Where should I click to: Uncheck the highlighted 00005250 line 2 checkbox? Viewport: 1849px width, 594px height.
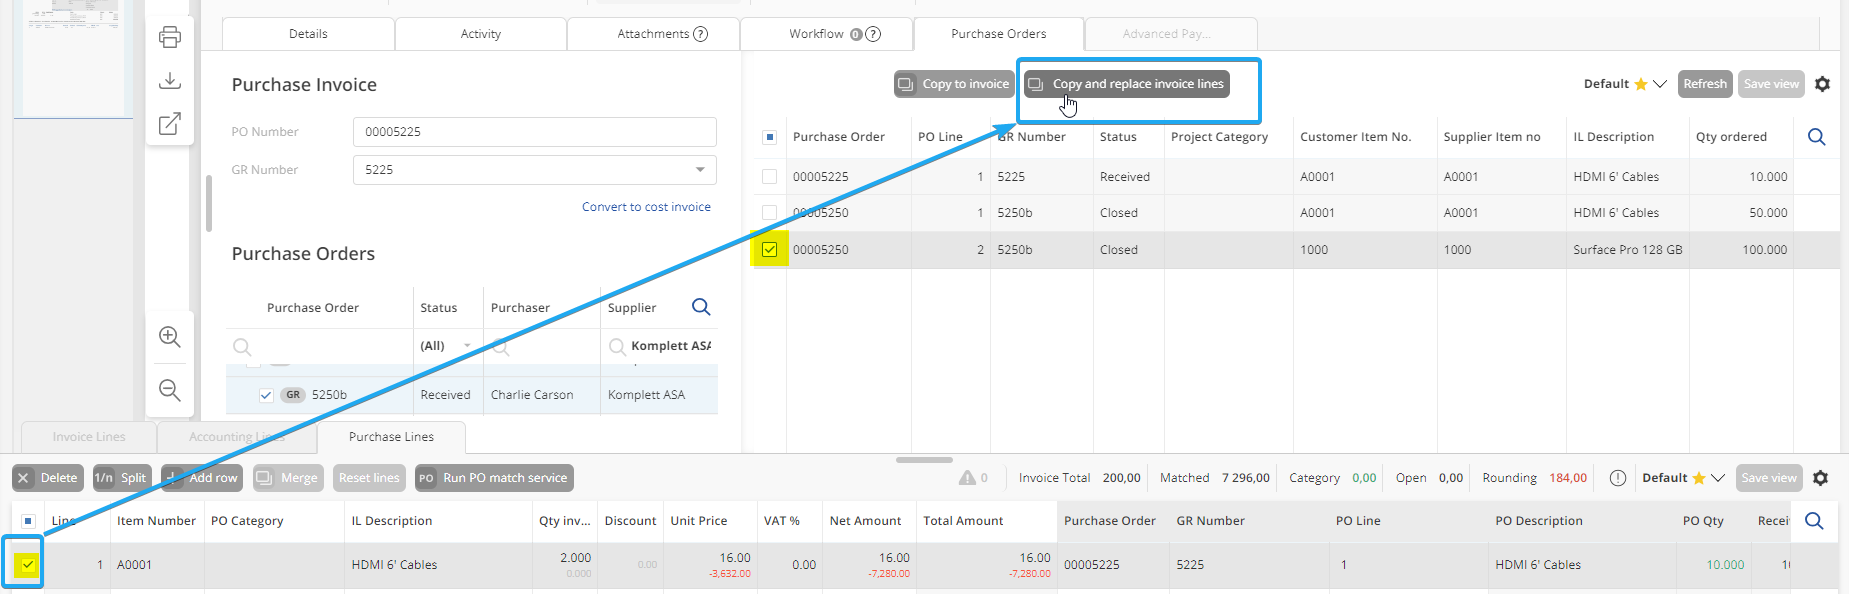(x=769, y=250)
